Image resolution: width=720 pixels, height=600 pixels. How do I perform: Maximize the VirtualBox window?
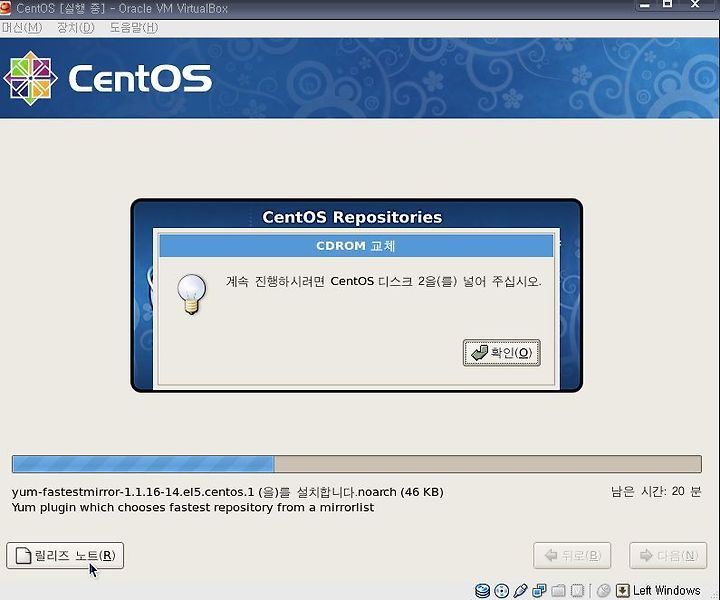668,4
